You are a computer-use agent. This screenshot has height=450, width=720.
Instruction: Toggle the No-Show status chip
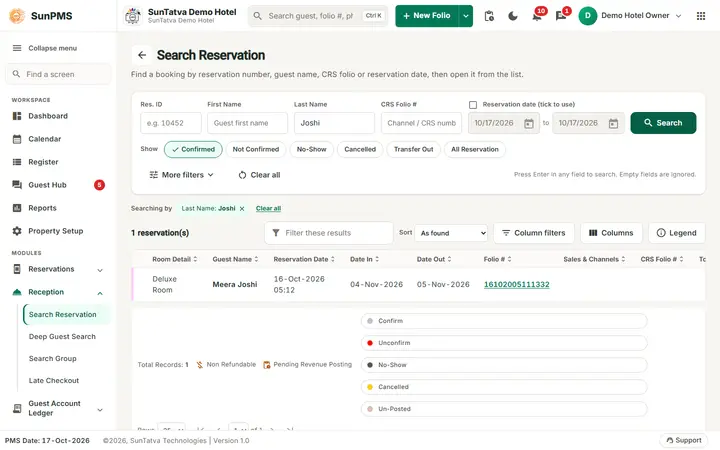tap(311, 149)
